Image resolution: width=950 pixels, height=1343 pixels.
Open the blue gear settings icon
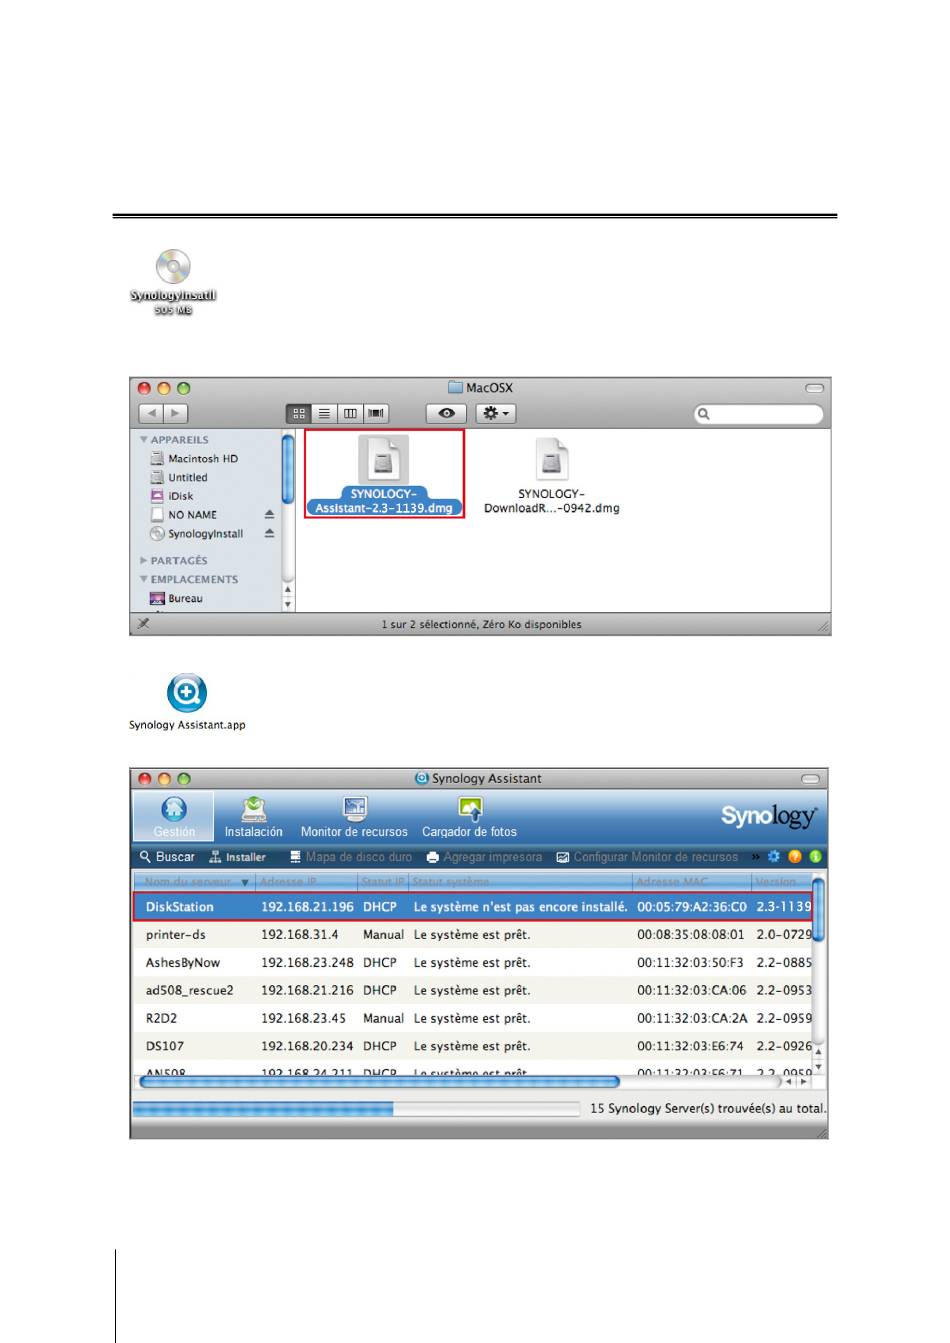pos(774,857)
